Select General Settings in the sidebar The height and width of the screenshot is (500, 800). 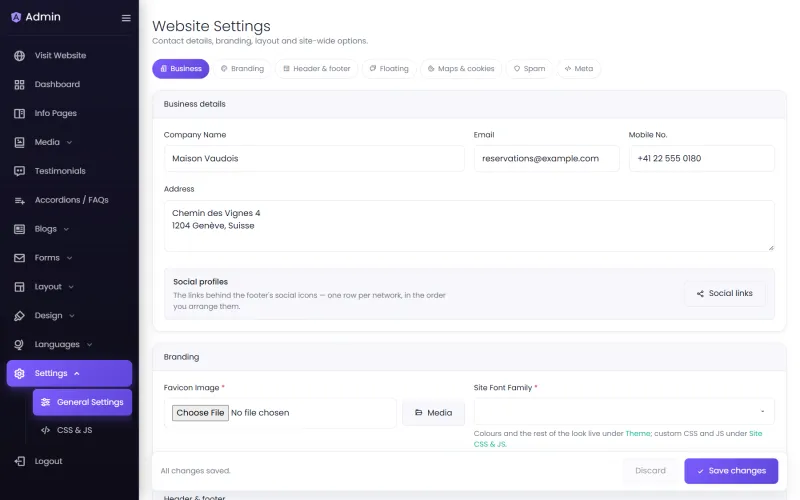pos(82,402)
